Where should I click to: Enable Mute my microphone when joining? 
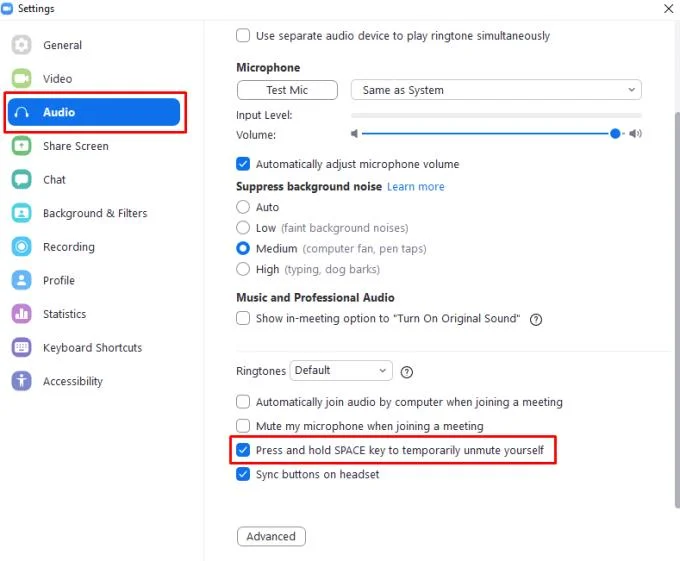point(243,426)
